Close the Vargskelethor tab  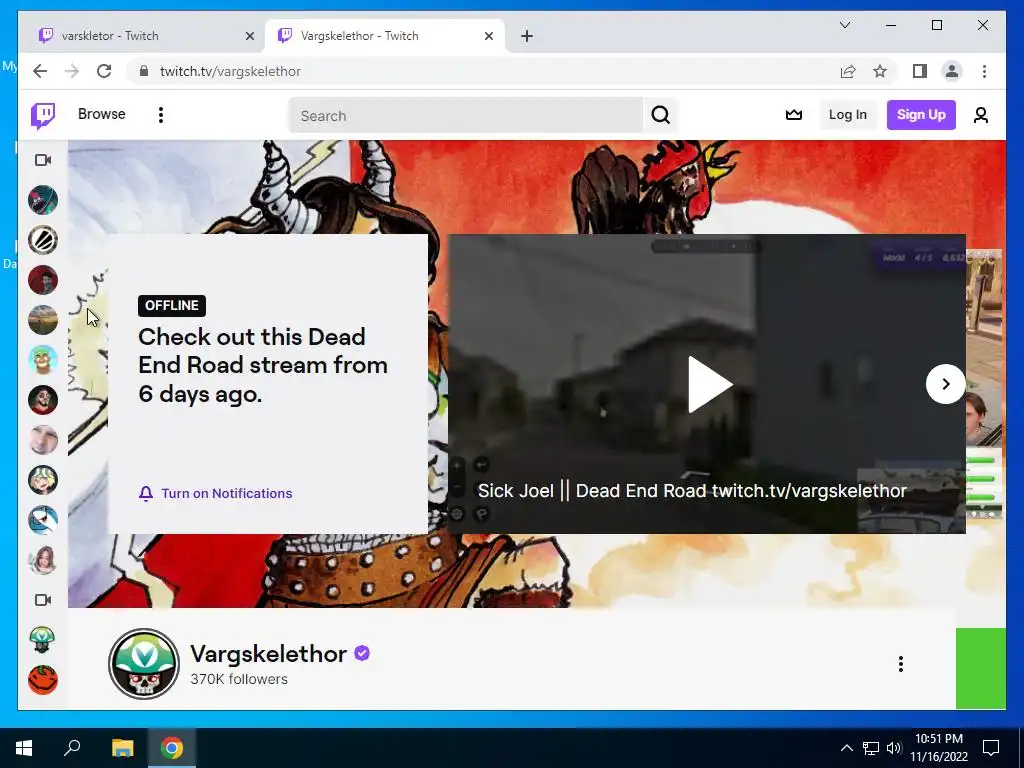coord(488,36)
